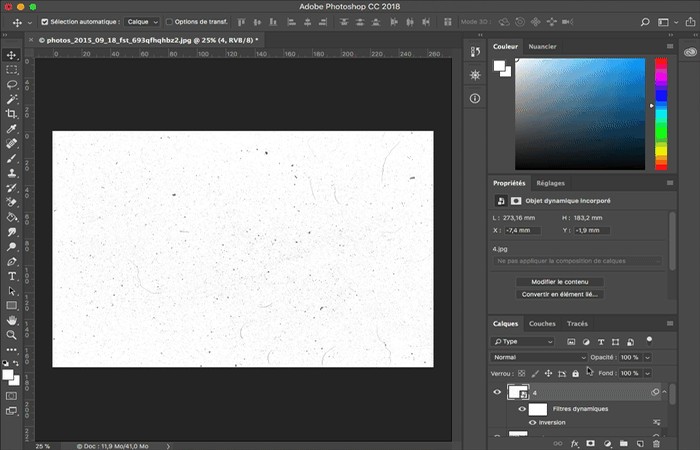Click the layer style fx icon
The height and width of the screenshot is (450, 700).
coord(575,443)
